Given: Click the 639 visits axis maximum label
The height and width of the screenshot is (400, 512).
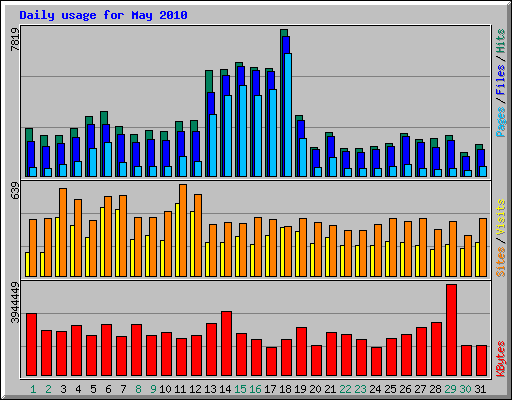Looking at the screenshot, I should (x=15, y=191).
